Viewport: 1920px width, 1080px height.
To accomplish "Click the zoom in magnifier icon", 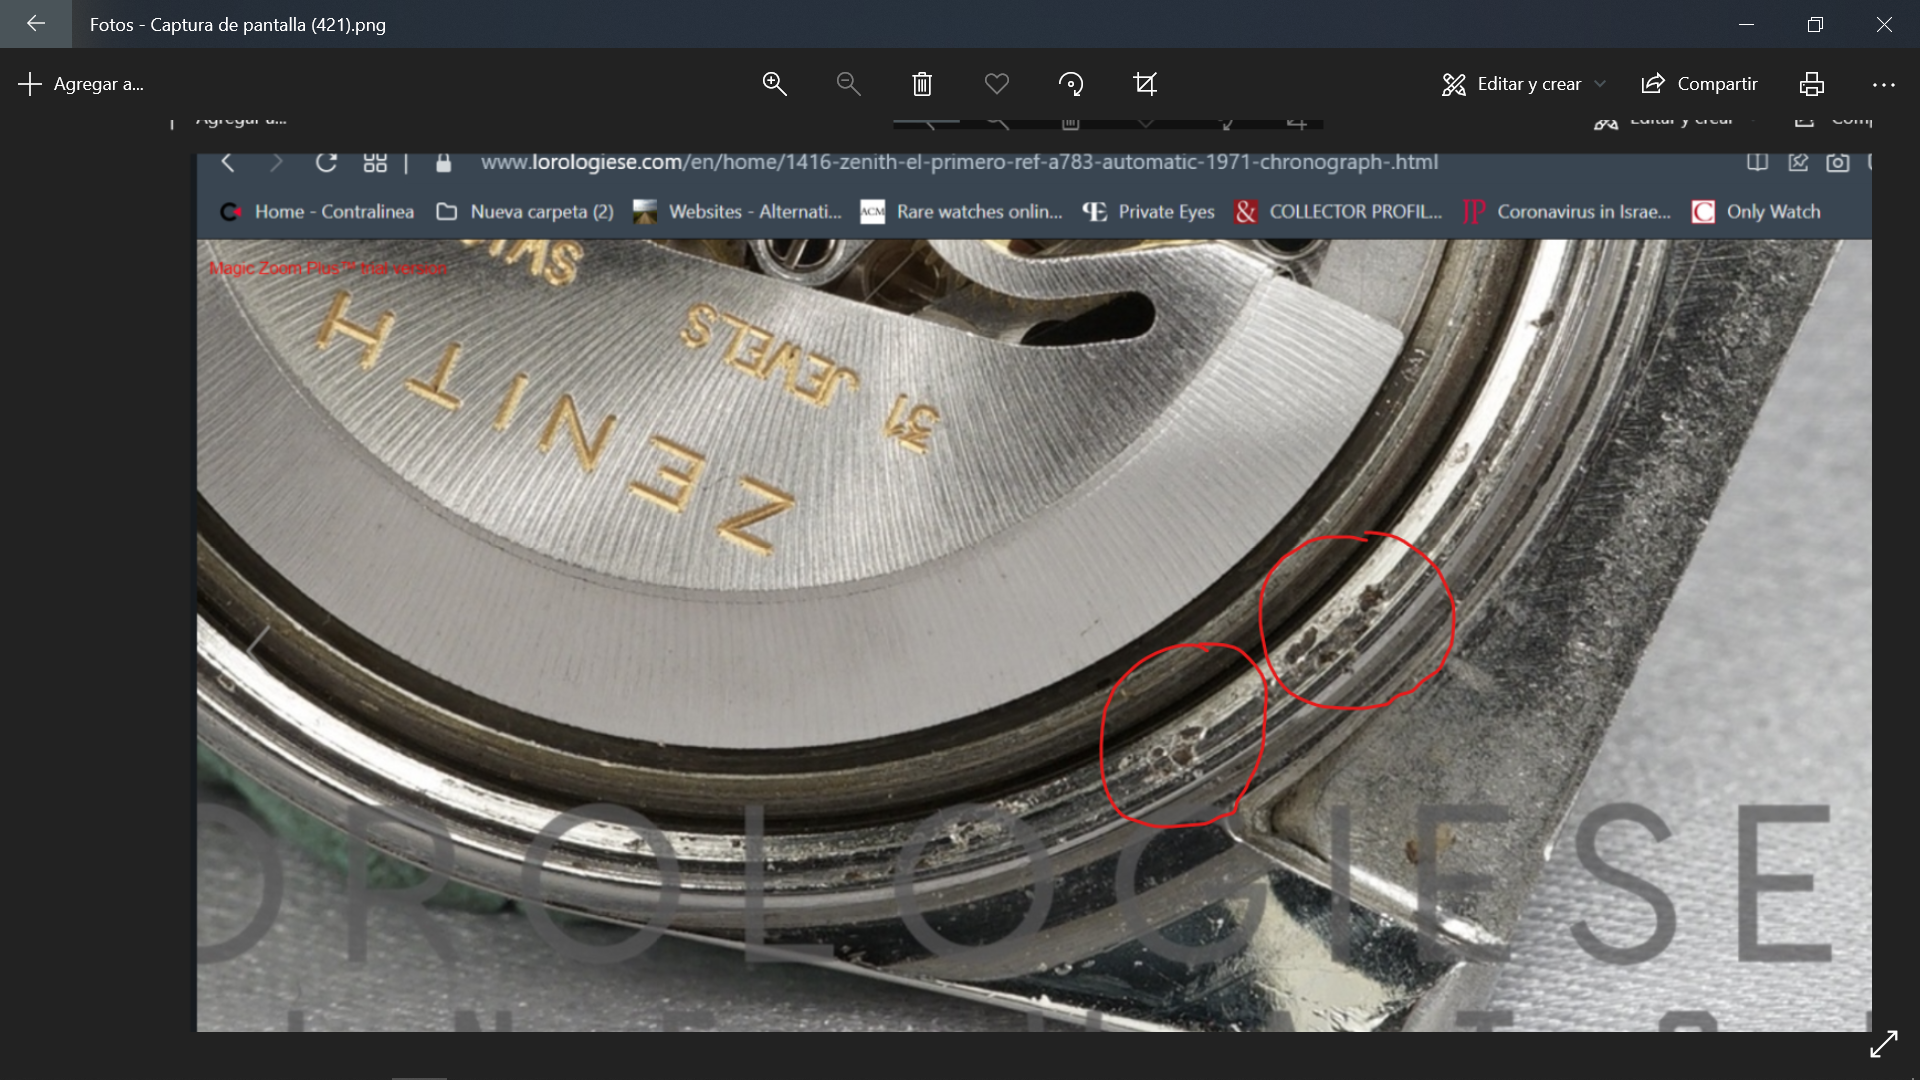I will (x=774, y=84).
